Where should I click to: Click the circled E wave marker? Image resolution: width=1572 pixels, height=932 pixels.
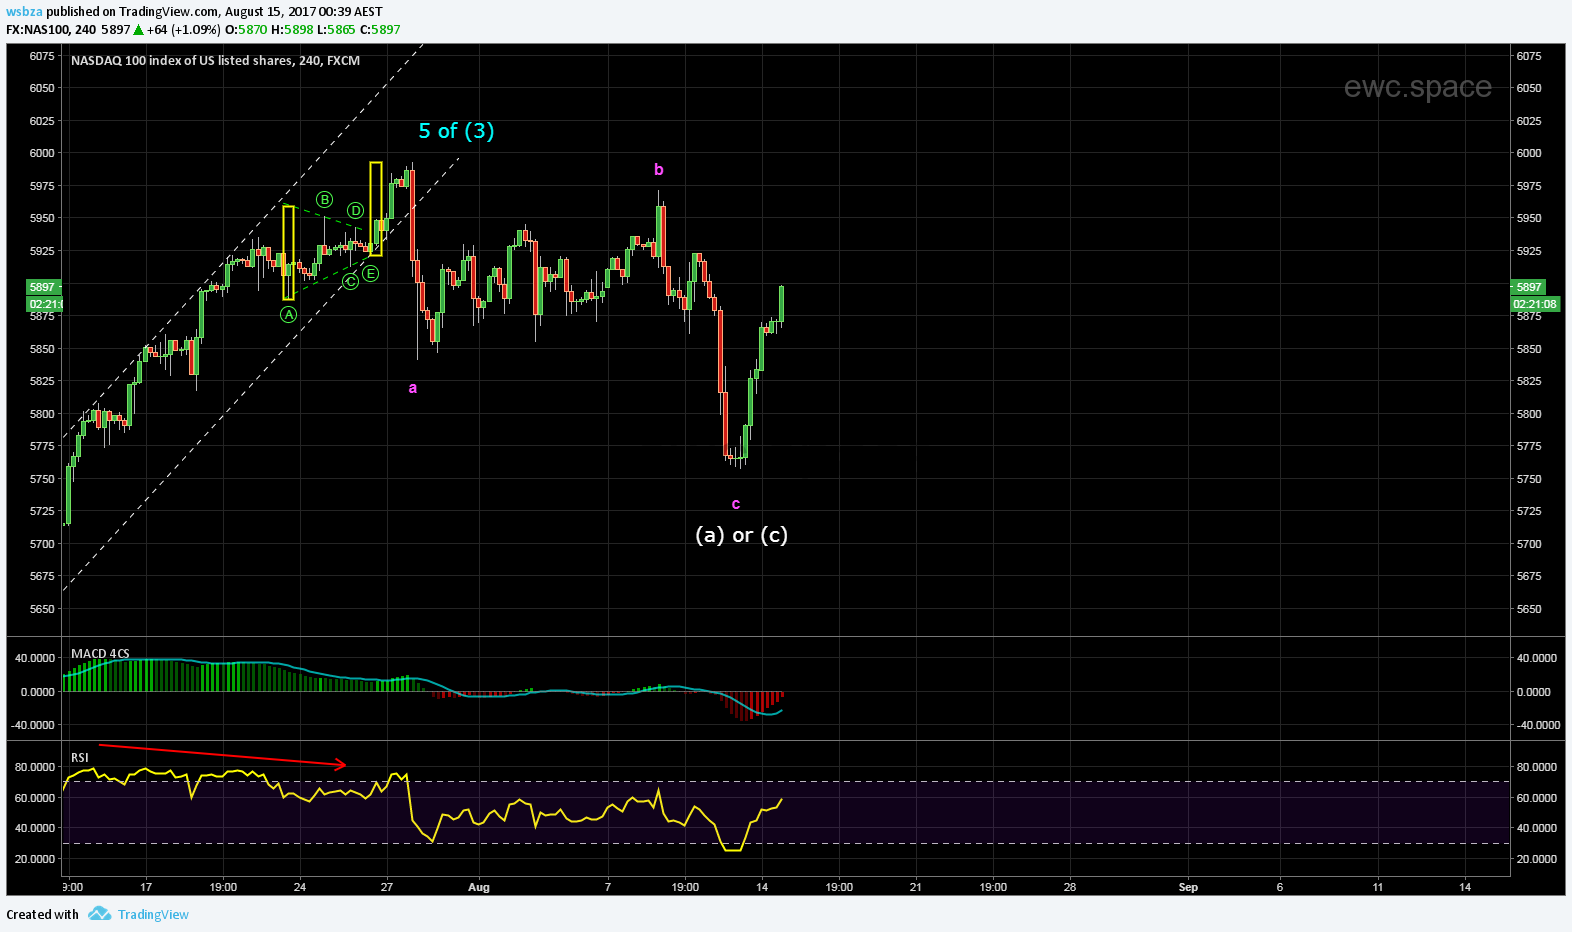[371, 274]
